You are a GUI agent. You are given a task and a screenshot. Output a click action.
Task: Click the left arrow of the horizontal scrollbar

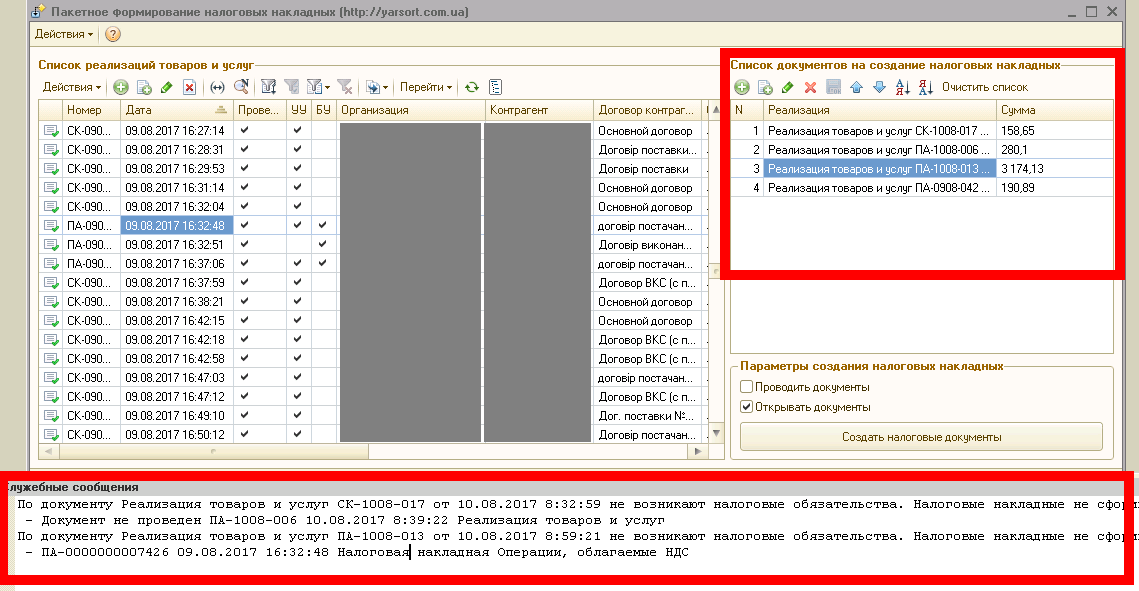(x=49, y=452)
